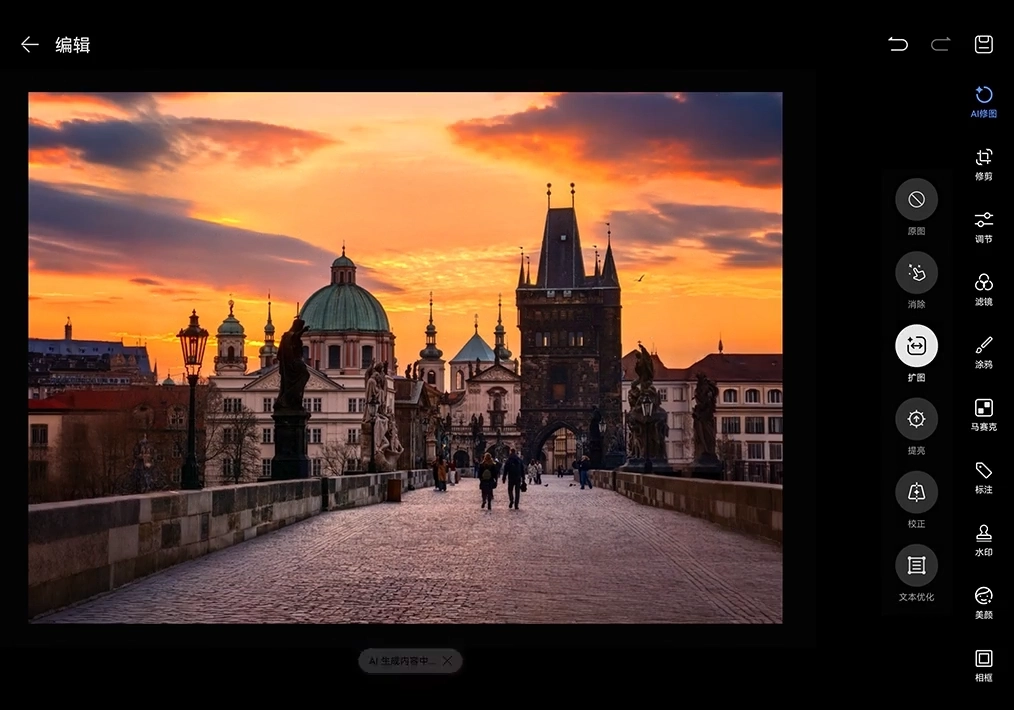This screenshot has height=710, width=1014.
Task: Redo the reverted edit
Action: coord(941,44)
